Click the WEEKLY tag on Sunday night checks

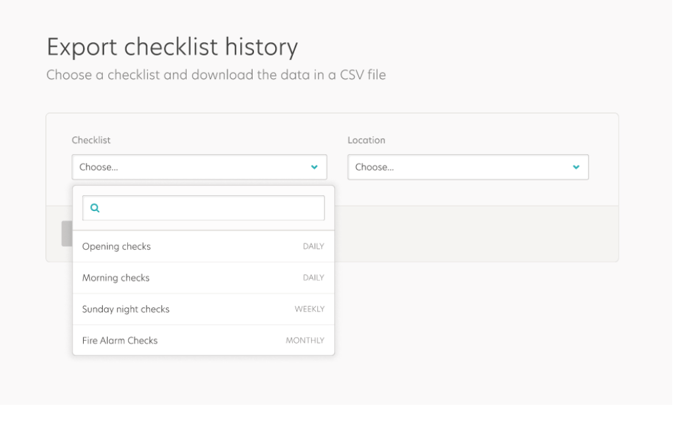(x=309, y=309)
